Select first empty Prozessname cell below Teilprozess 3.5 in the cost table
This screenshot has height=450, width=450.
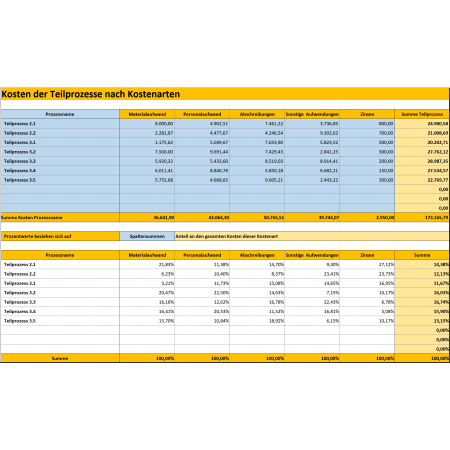pos(60,189)
